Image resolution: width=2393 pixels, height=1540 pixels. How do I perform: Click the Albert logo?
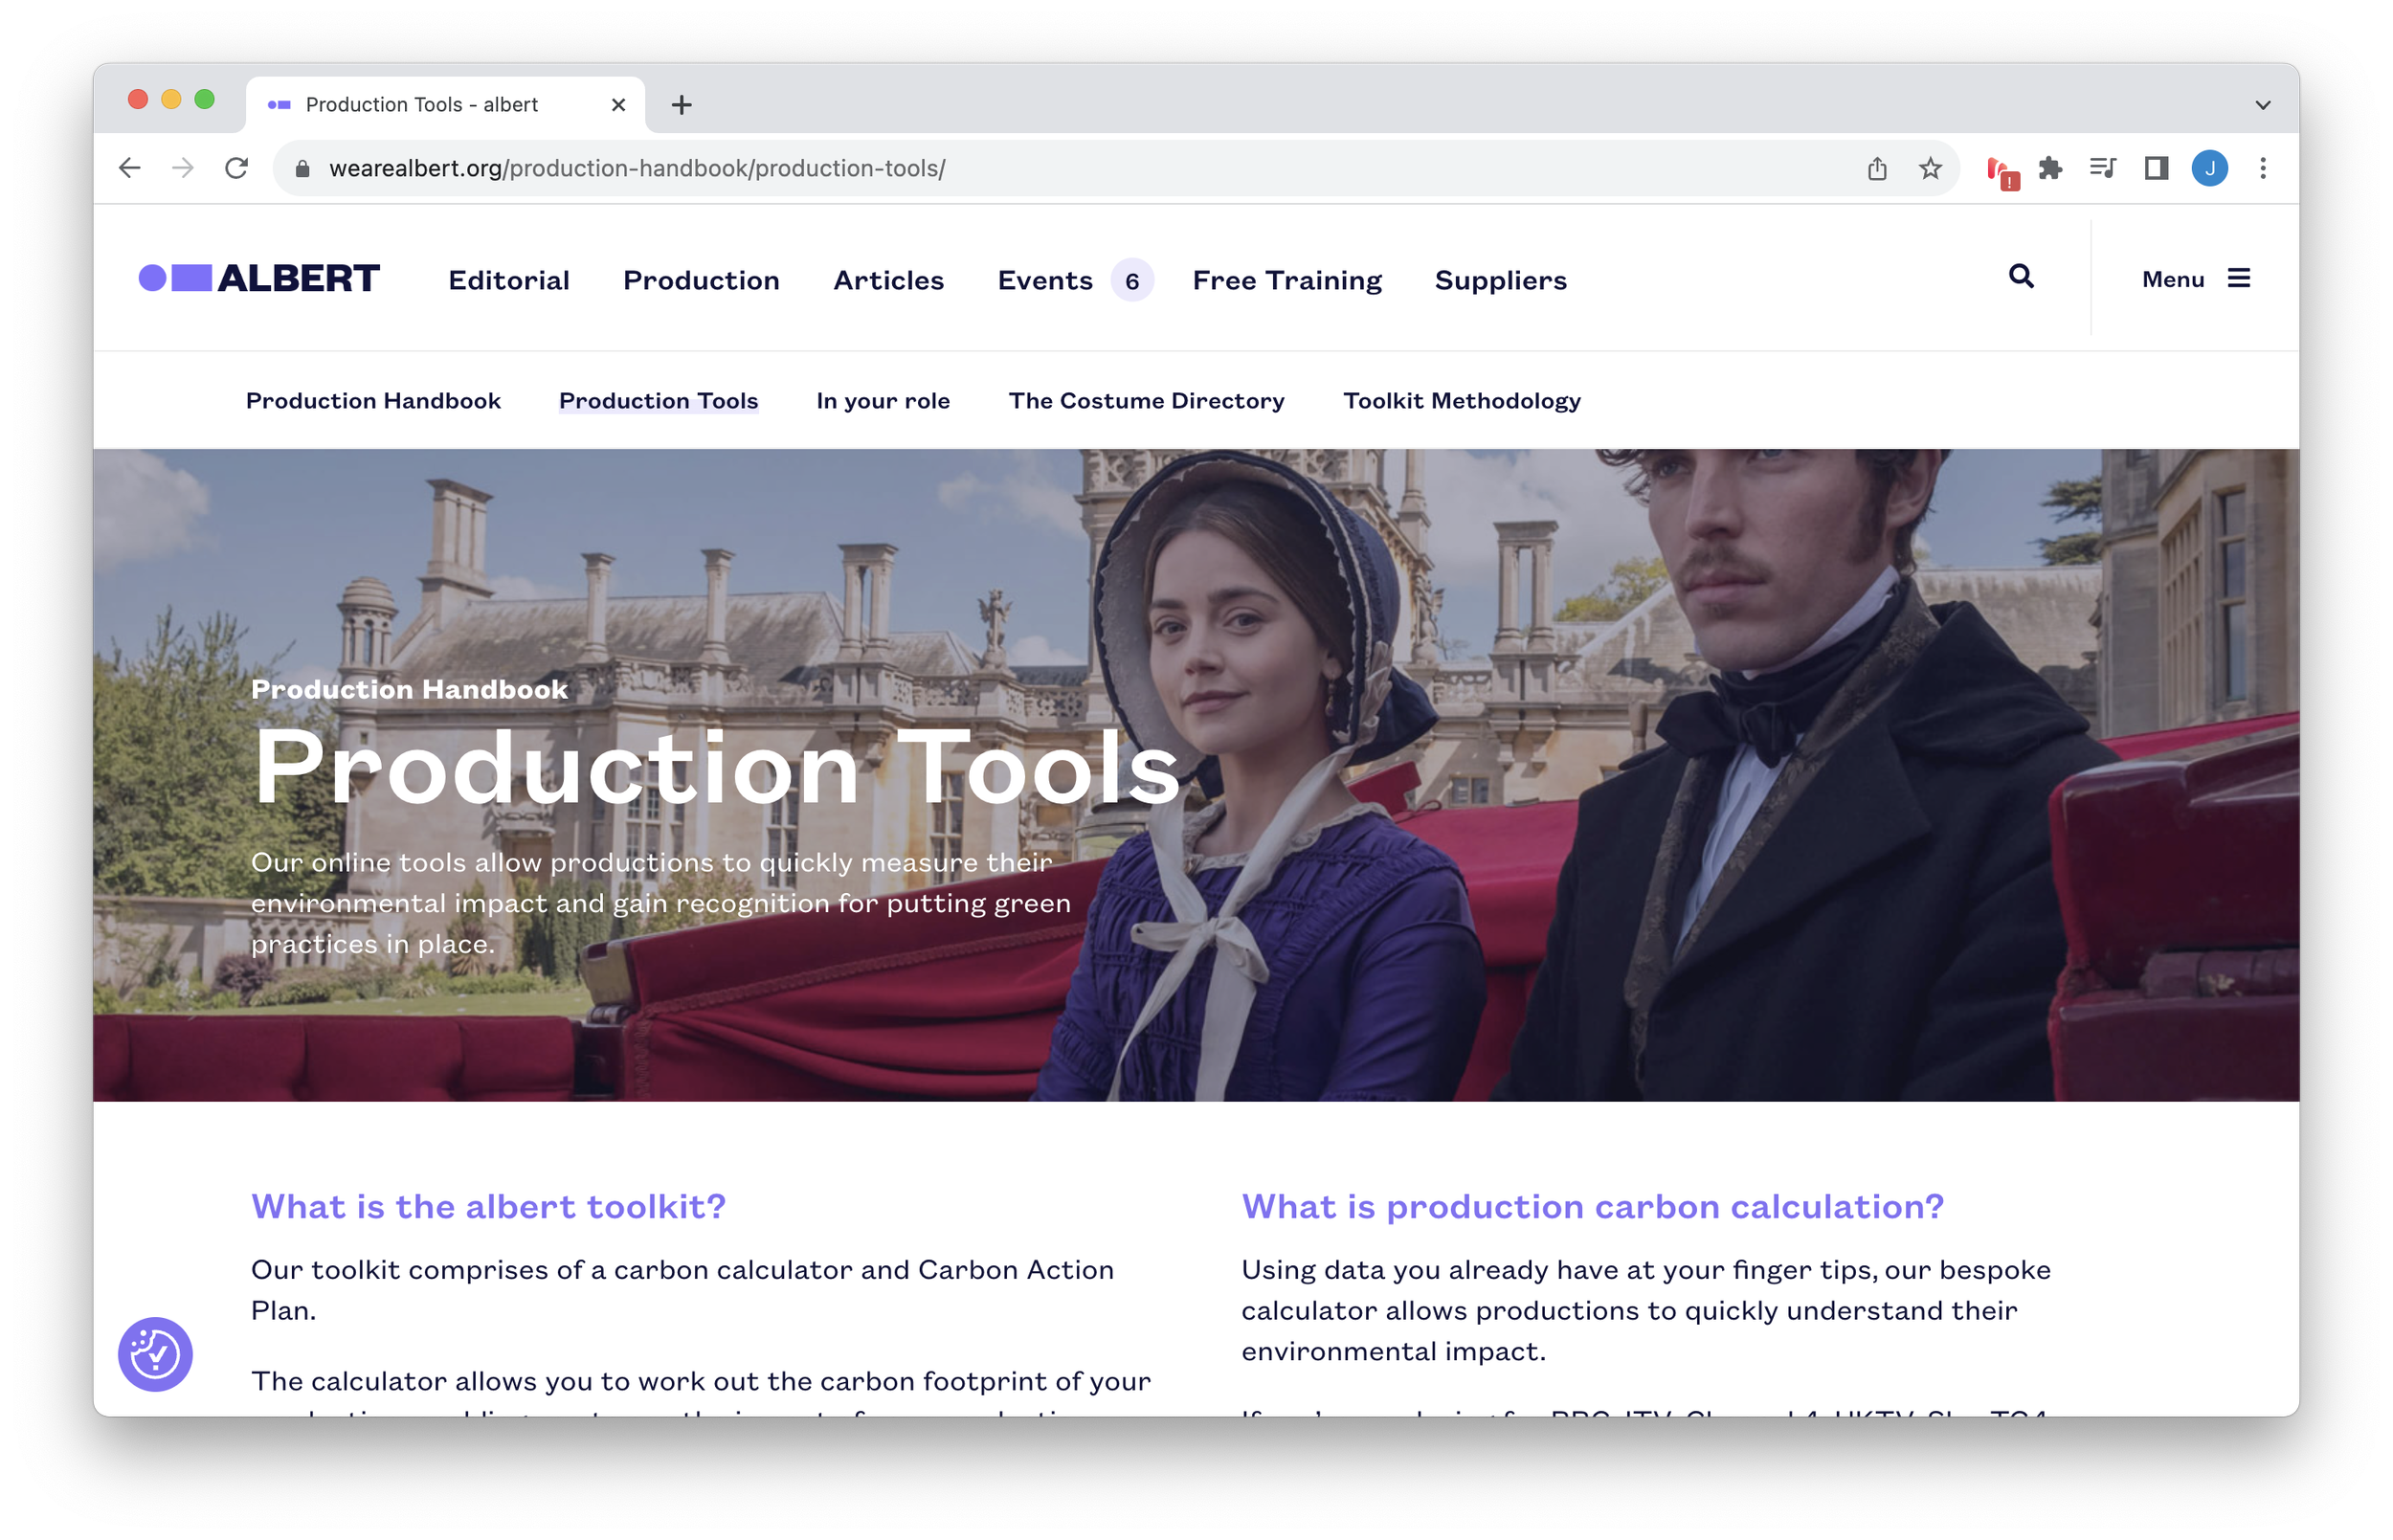click(259, 278)
